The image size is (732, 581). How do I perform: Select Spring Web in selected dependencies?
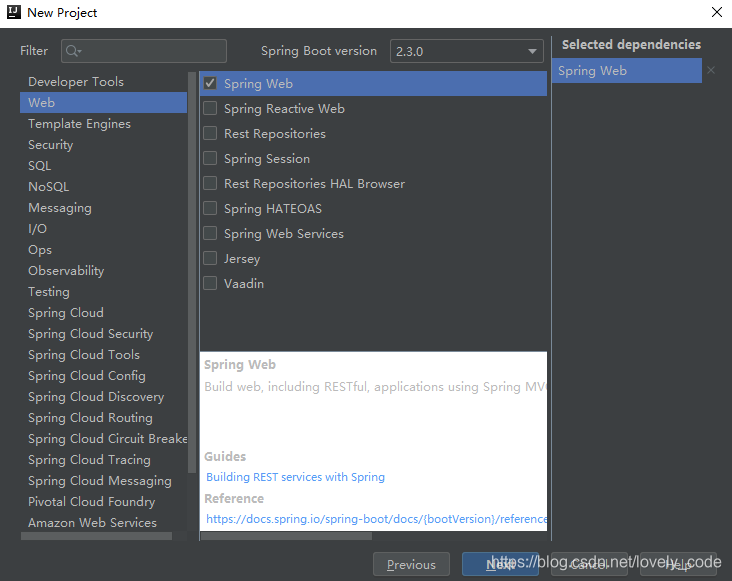626,70
